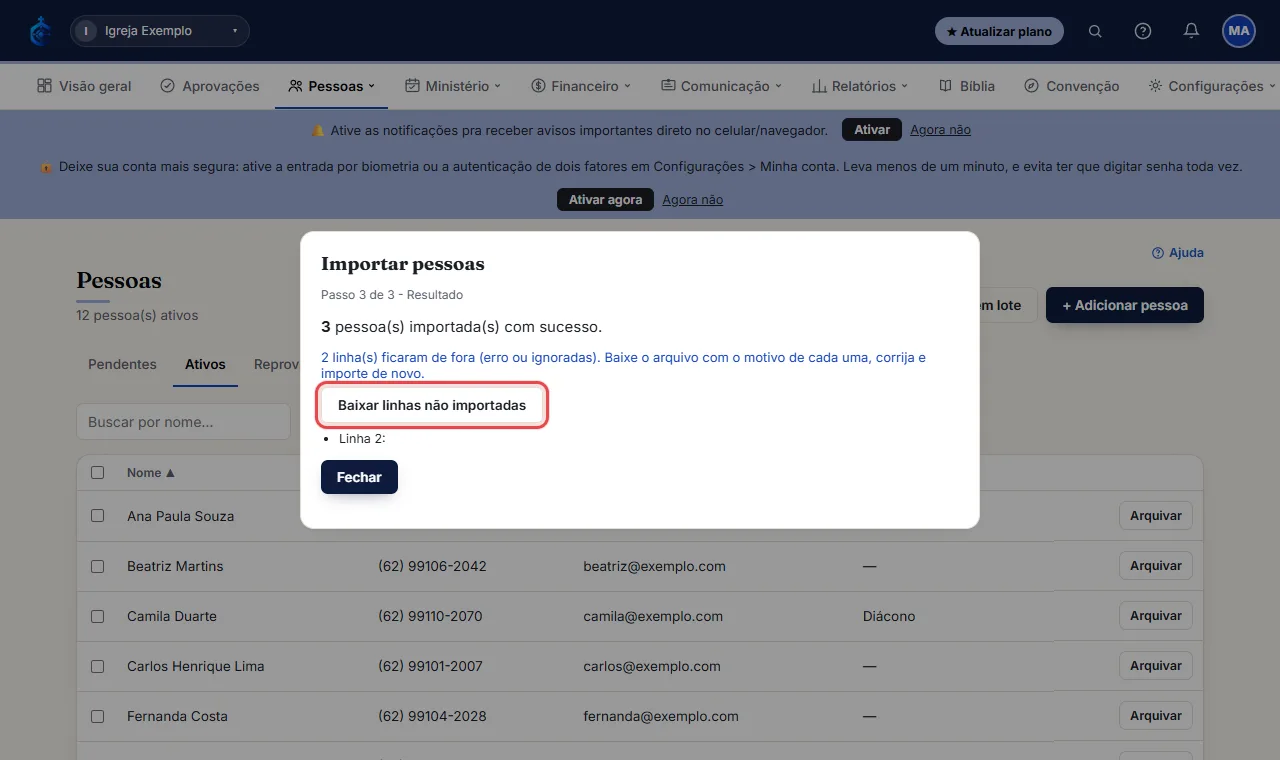
Task: Click the app logo in top-left corner
Action: [41, 31]
